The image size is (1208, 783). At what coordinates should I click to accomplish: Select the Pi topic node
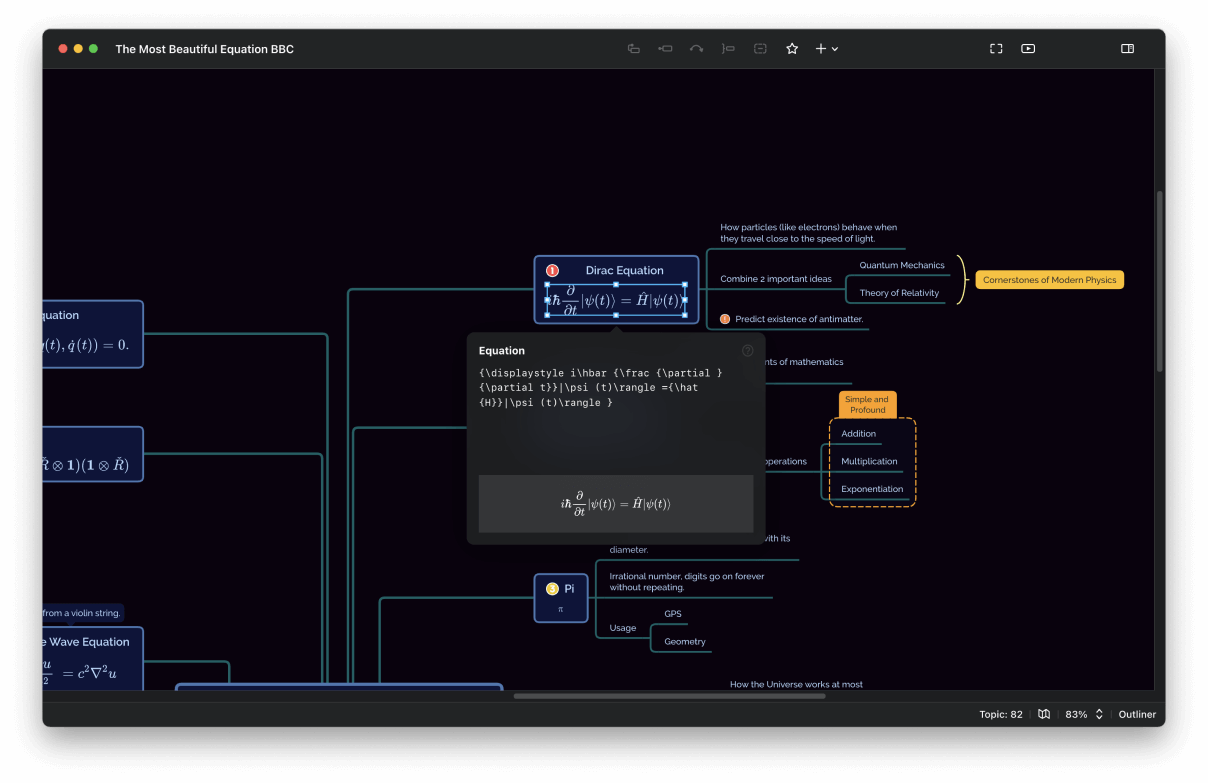(561, 598)
